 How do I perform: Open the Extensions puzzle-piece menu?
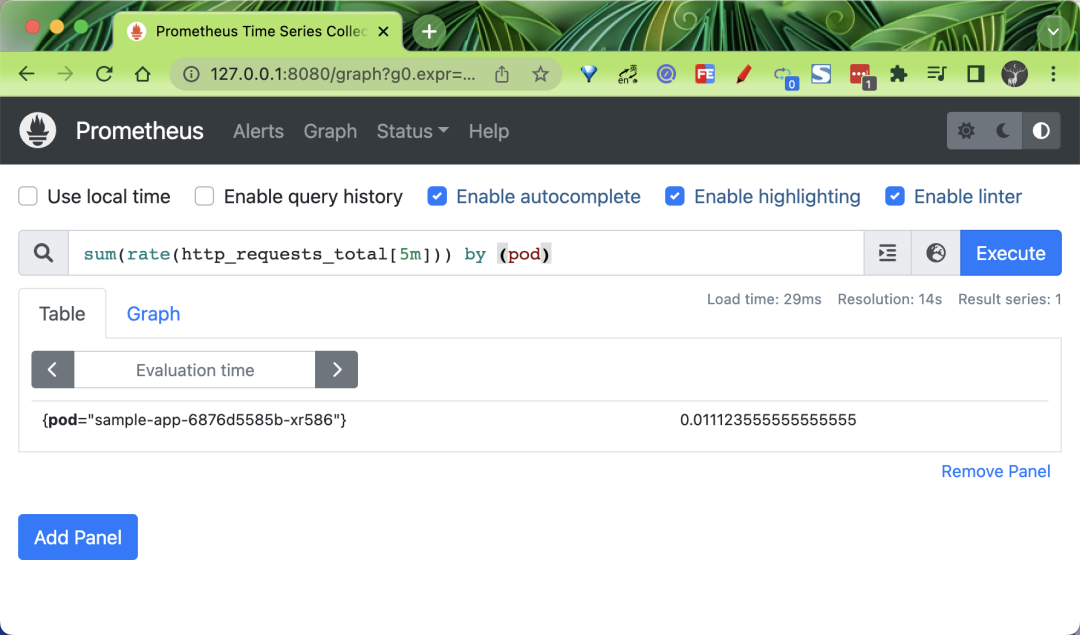click(x=898, y=74)
